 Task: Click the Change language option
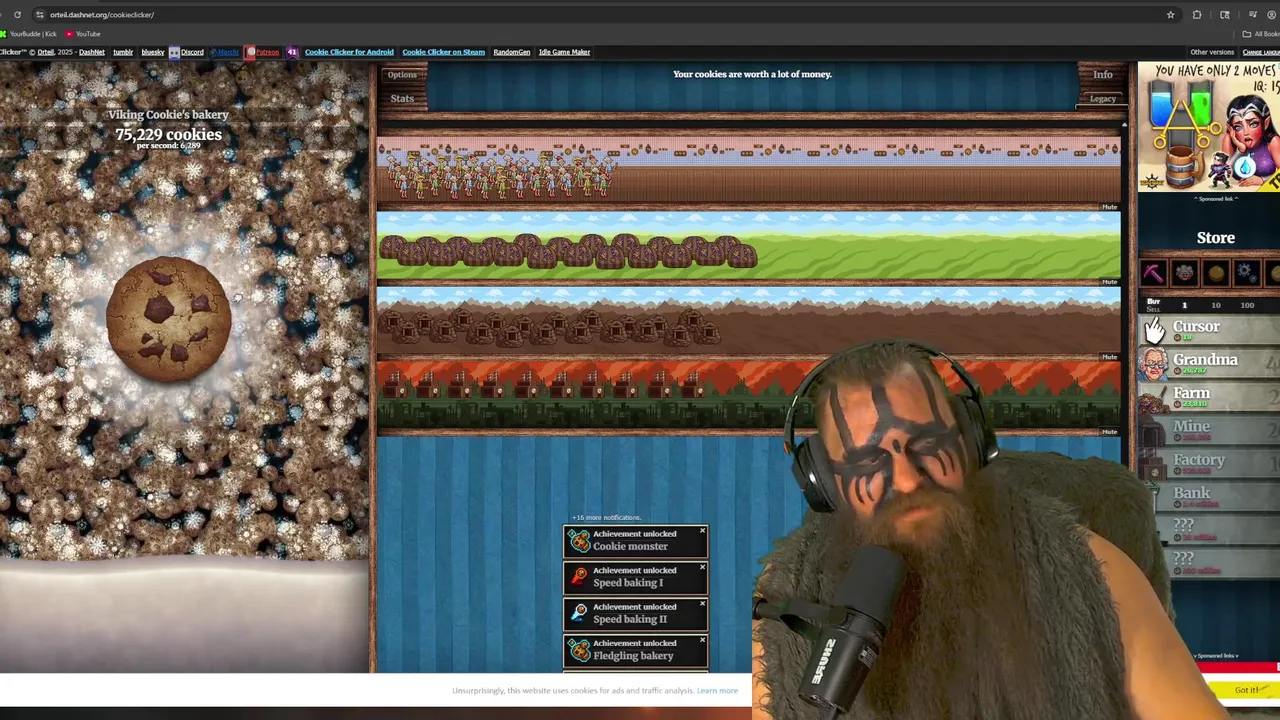click(1261, 52)
